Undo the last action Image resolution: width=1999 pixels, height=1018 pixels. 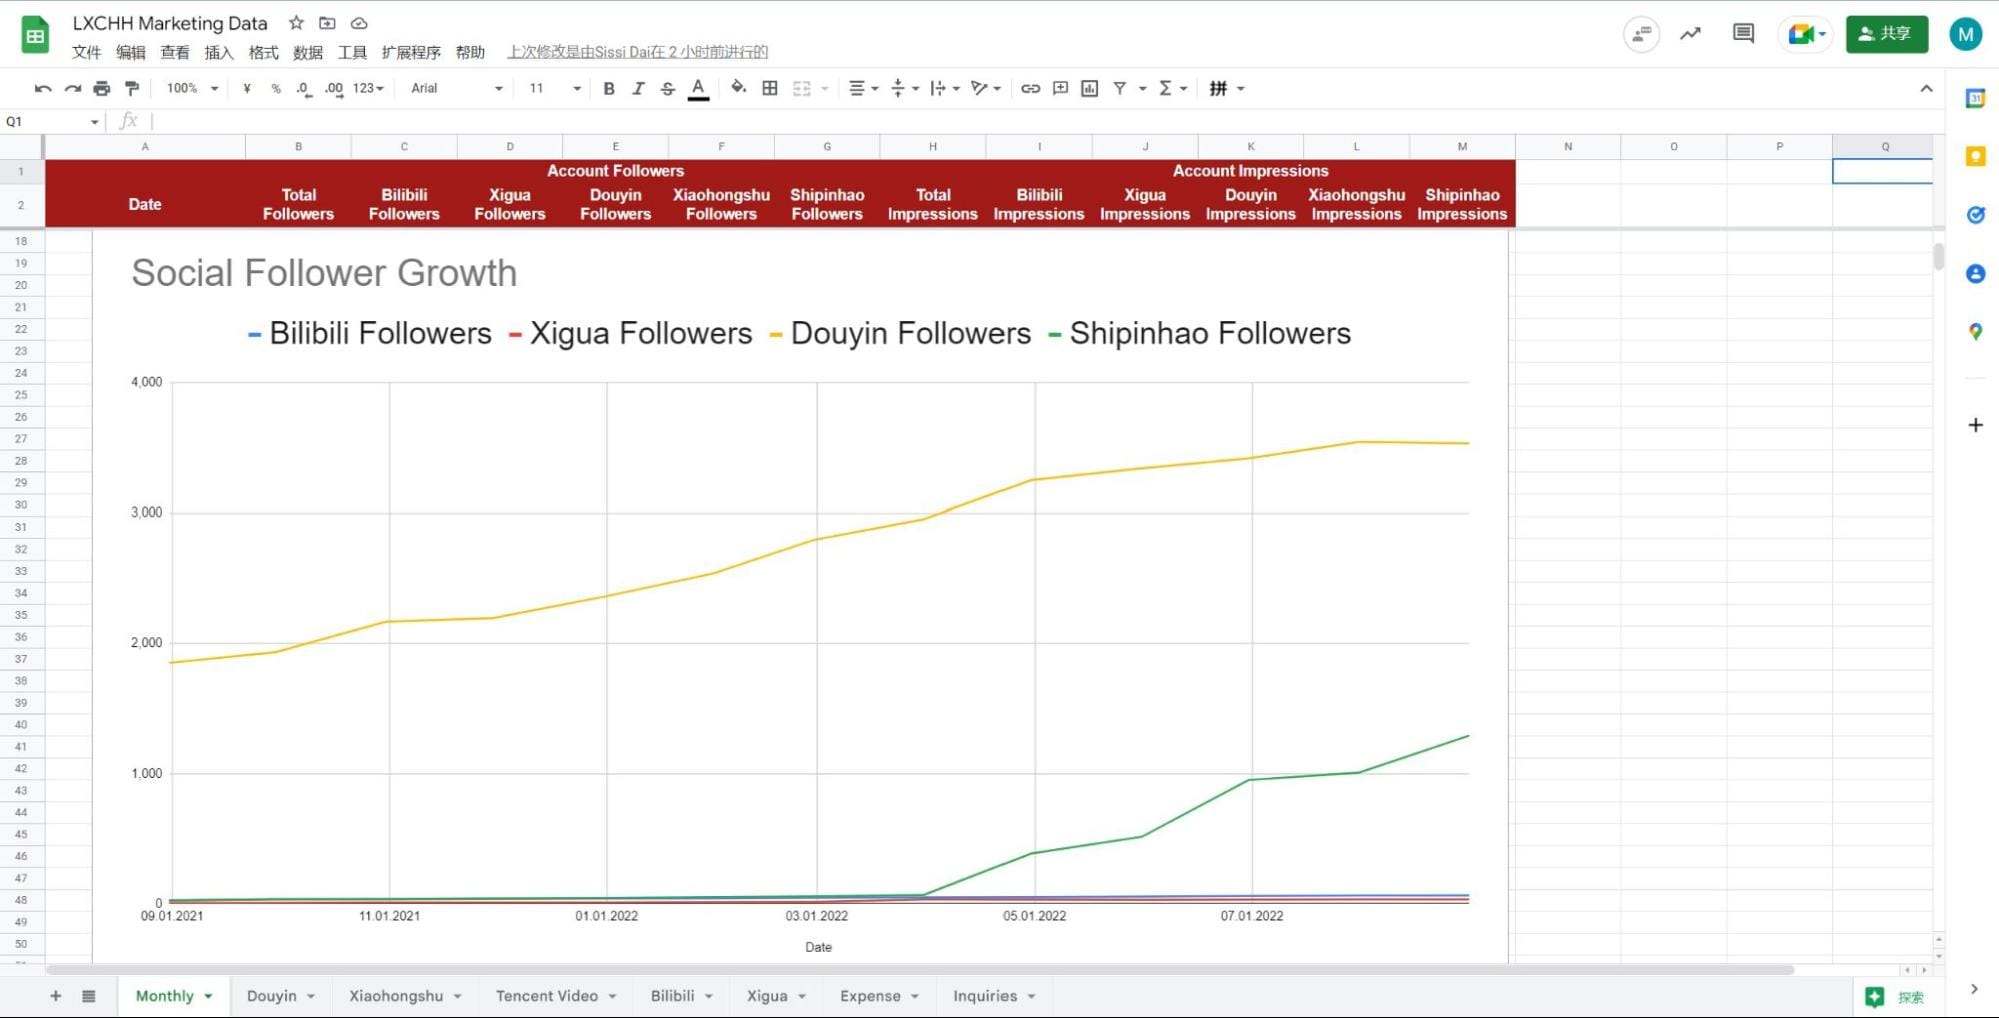click(41, 88)
